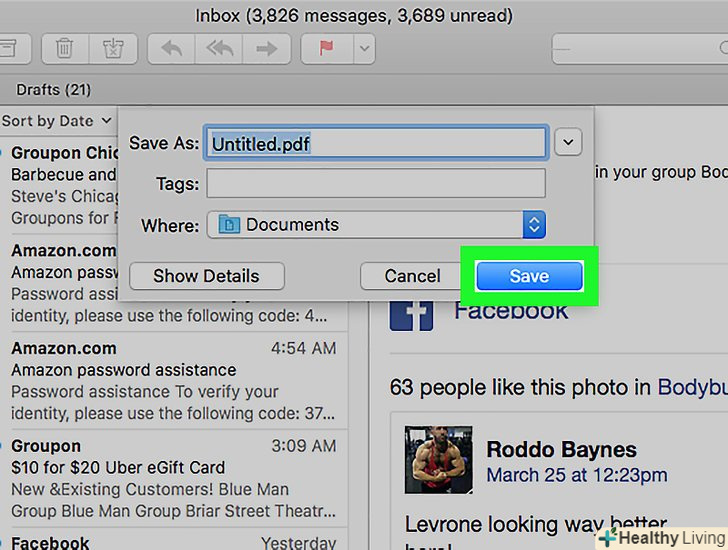Click the March 25 at 12:23pm timestamp link
The width and height of the screenshot is (728, 550).
[577, 475]
